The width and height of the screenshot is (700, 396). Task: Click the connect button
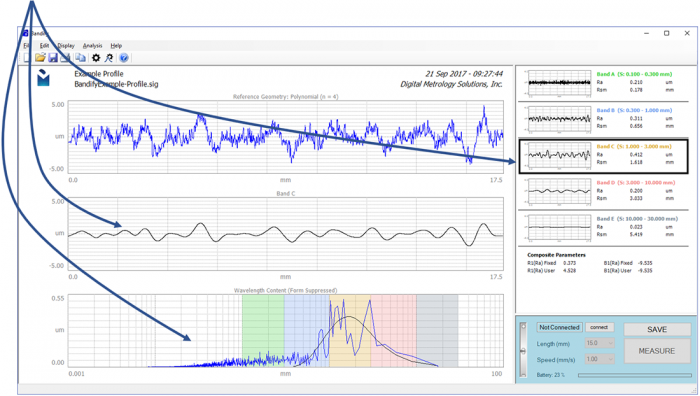(599, 327)
